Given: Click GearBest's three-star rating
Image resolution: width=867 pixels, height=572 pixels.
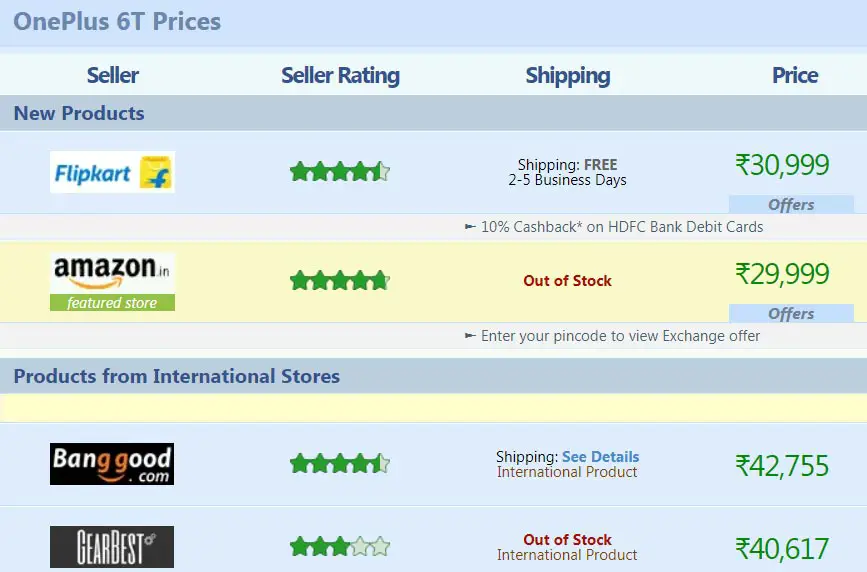Looking at the screenshot, I should (340, 547).
